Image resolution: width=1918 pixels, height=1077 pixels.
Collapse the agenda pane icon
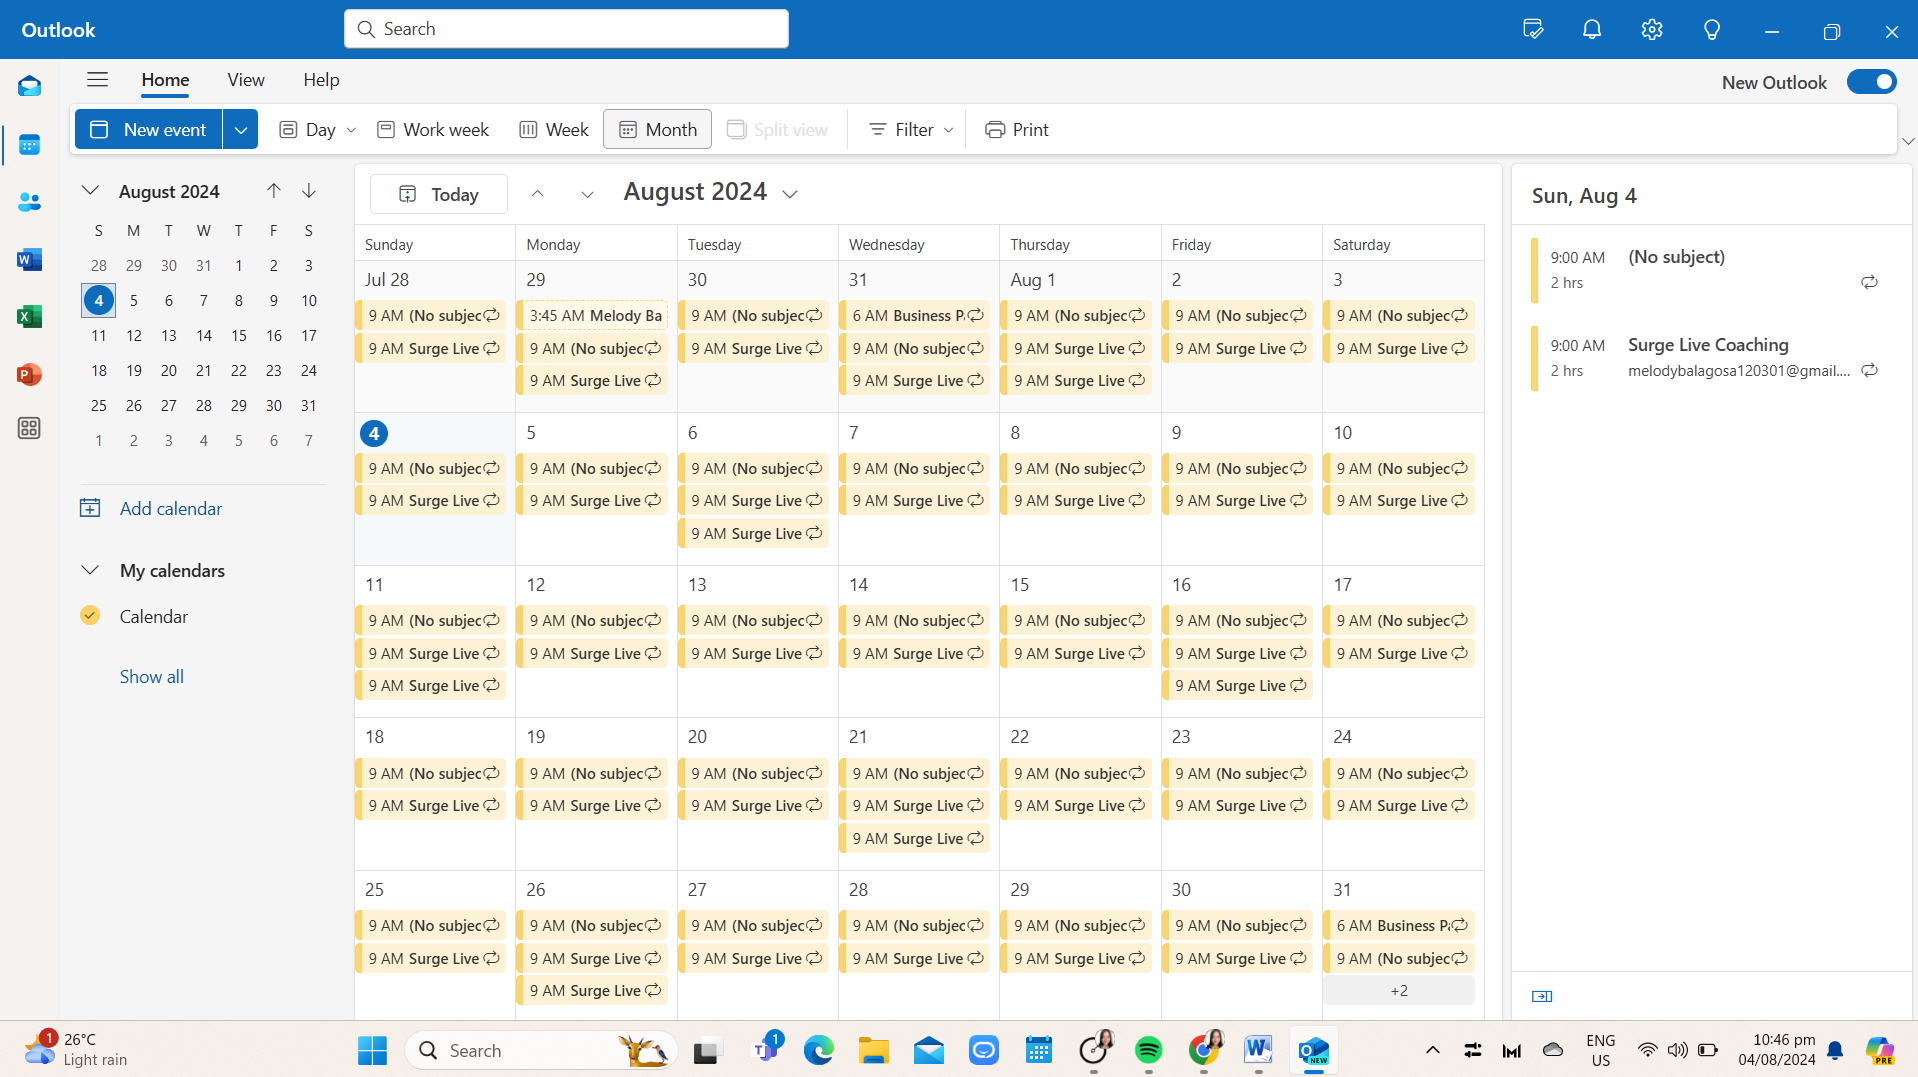pyautogui.click(x=1542, y=996)
